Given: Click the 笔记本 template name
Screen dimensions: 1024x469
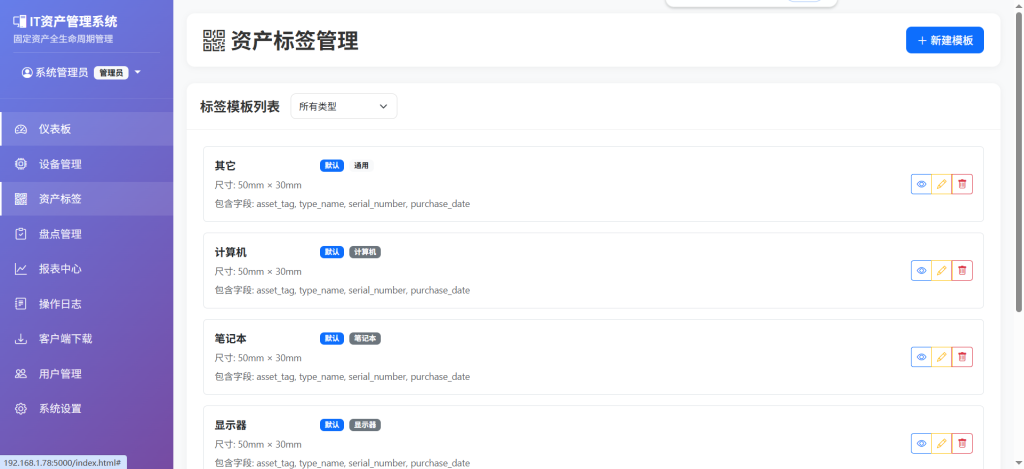Looking at the screenshot, I should pyautogui.click(x=231, y=338).
